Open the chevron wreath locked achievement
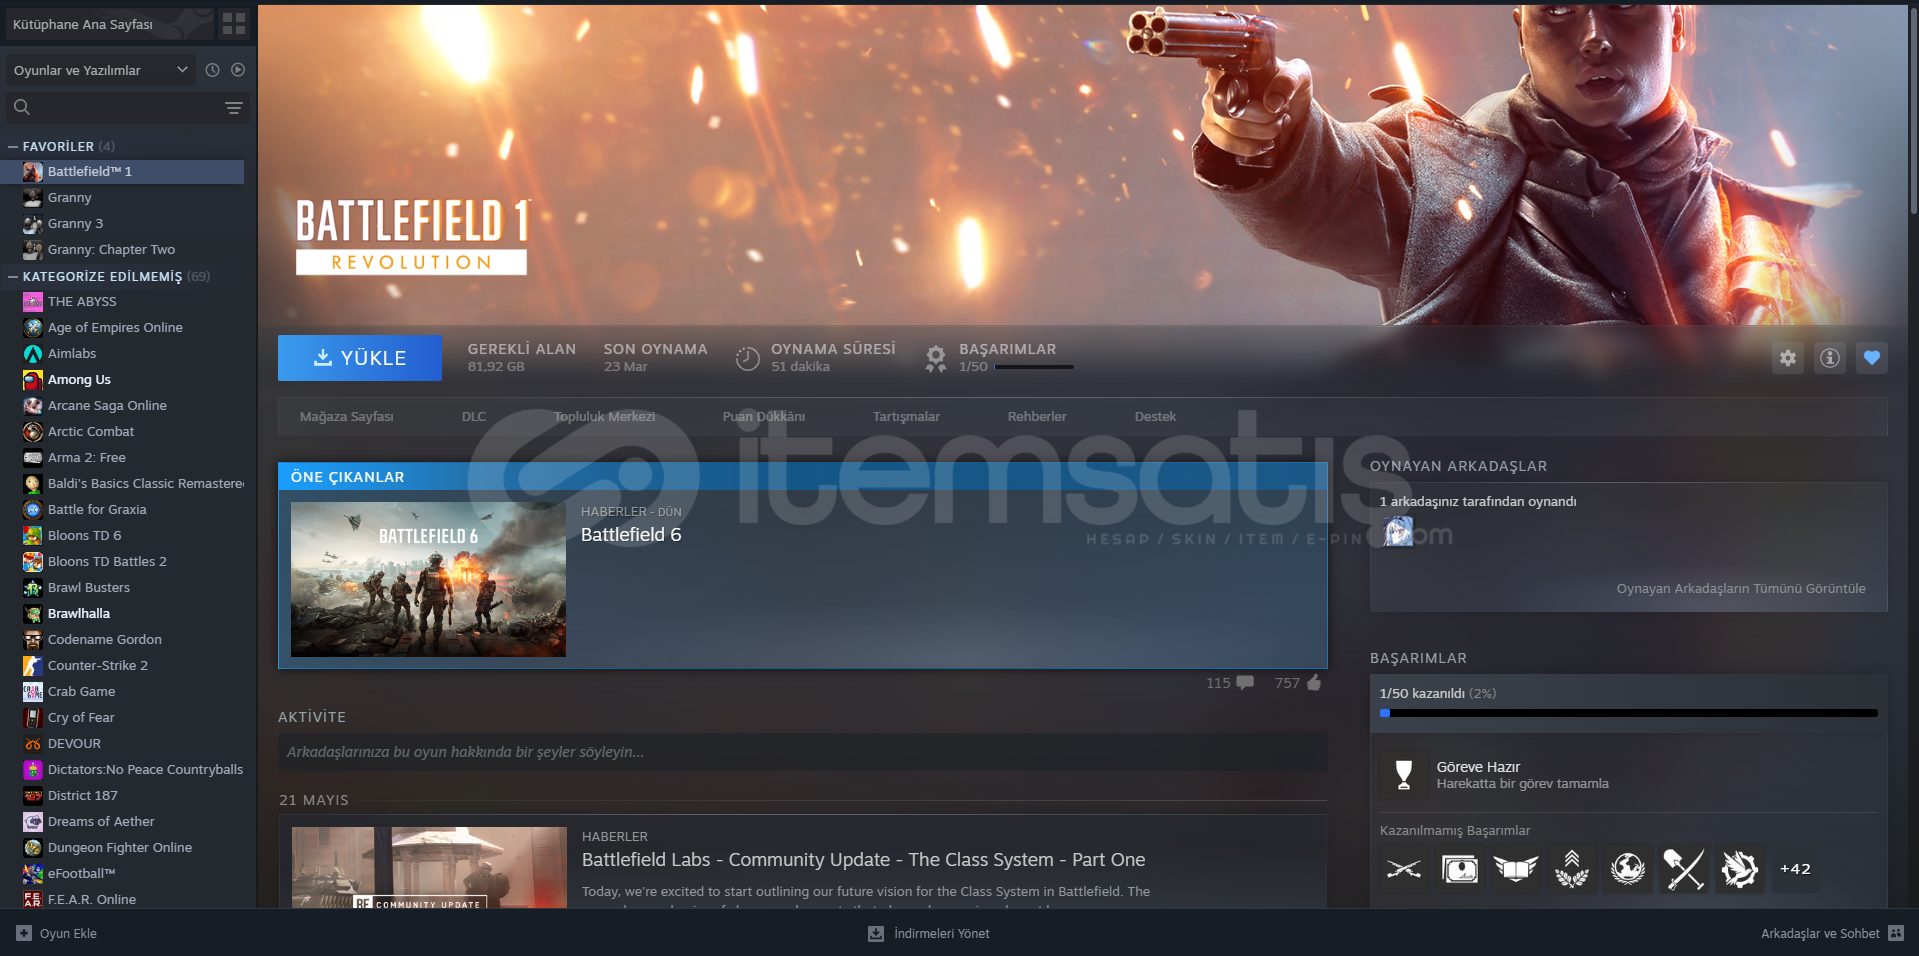This screenshot has height=956, width=1919. [1572, 869]
